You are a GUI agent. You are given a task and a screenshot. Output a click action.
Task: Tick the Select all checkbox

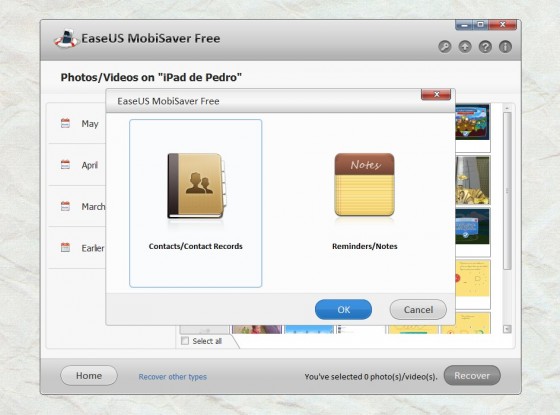(185, 341)
